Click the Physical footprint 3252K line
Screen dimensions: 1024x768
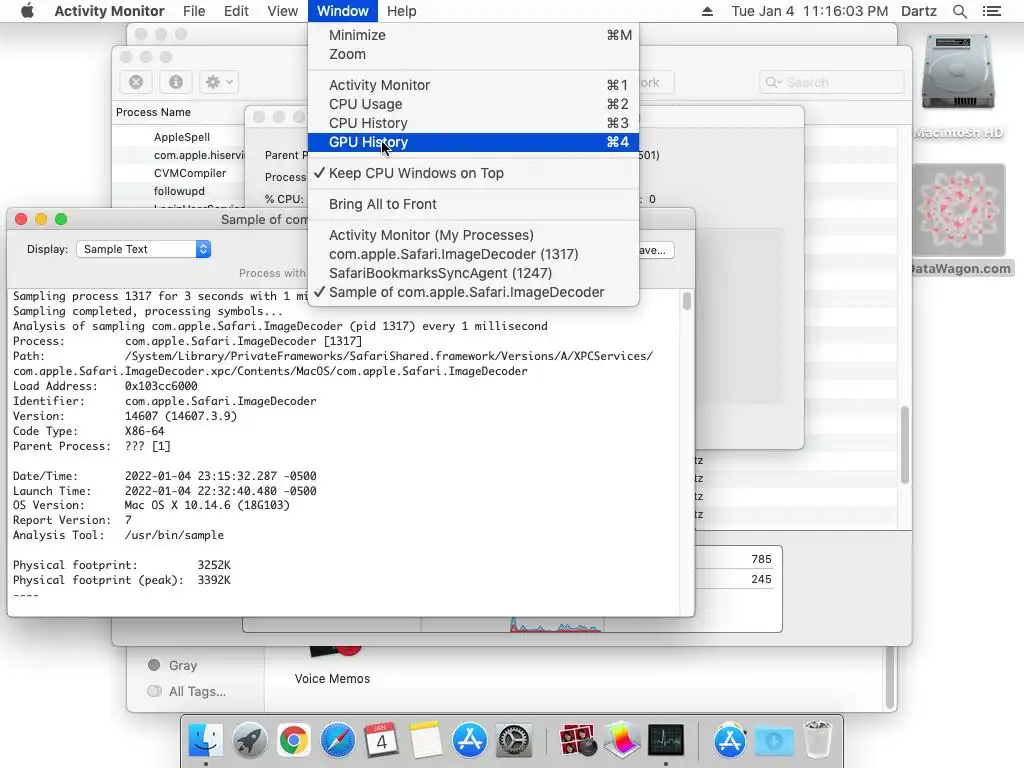tap(122, 565)
